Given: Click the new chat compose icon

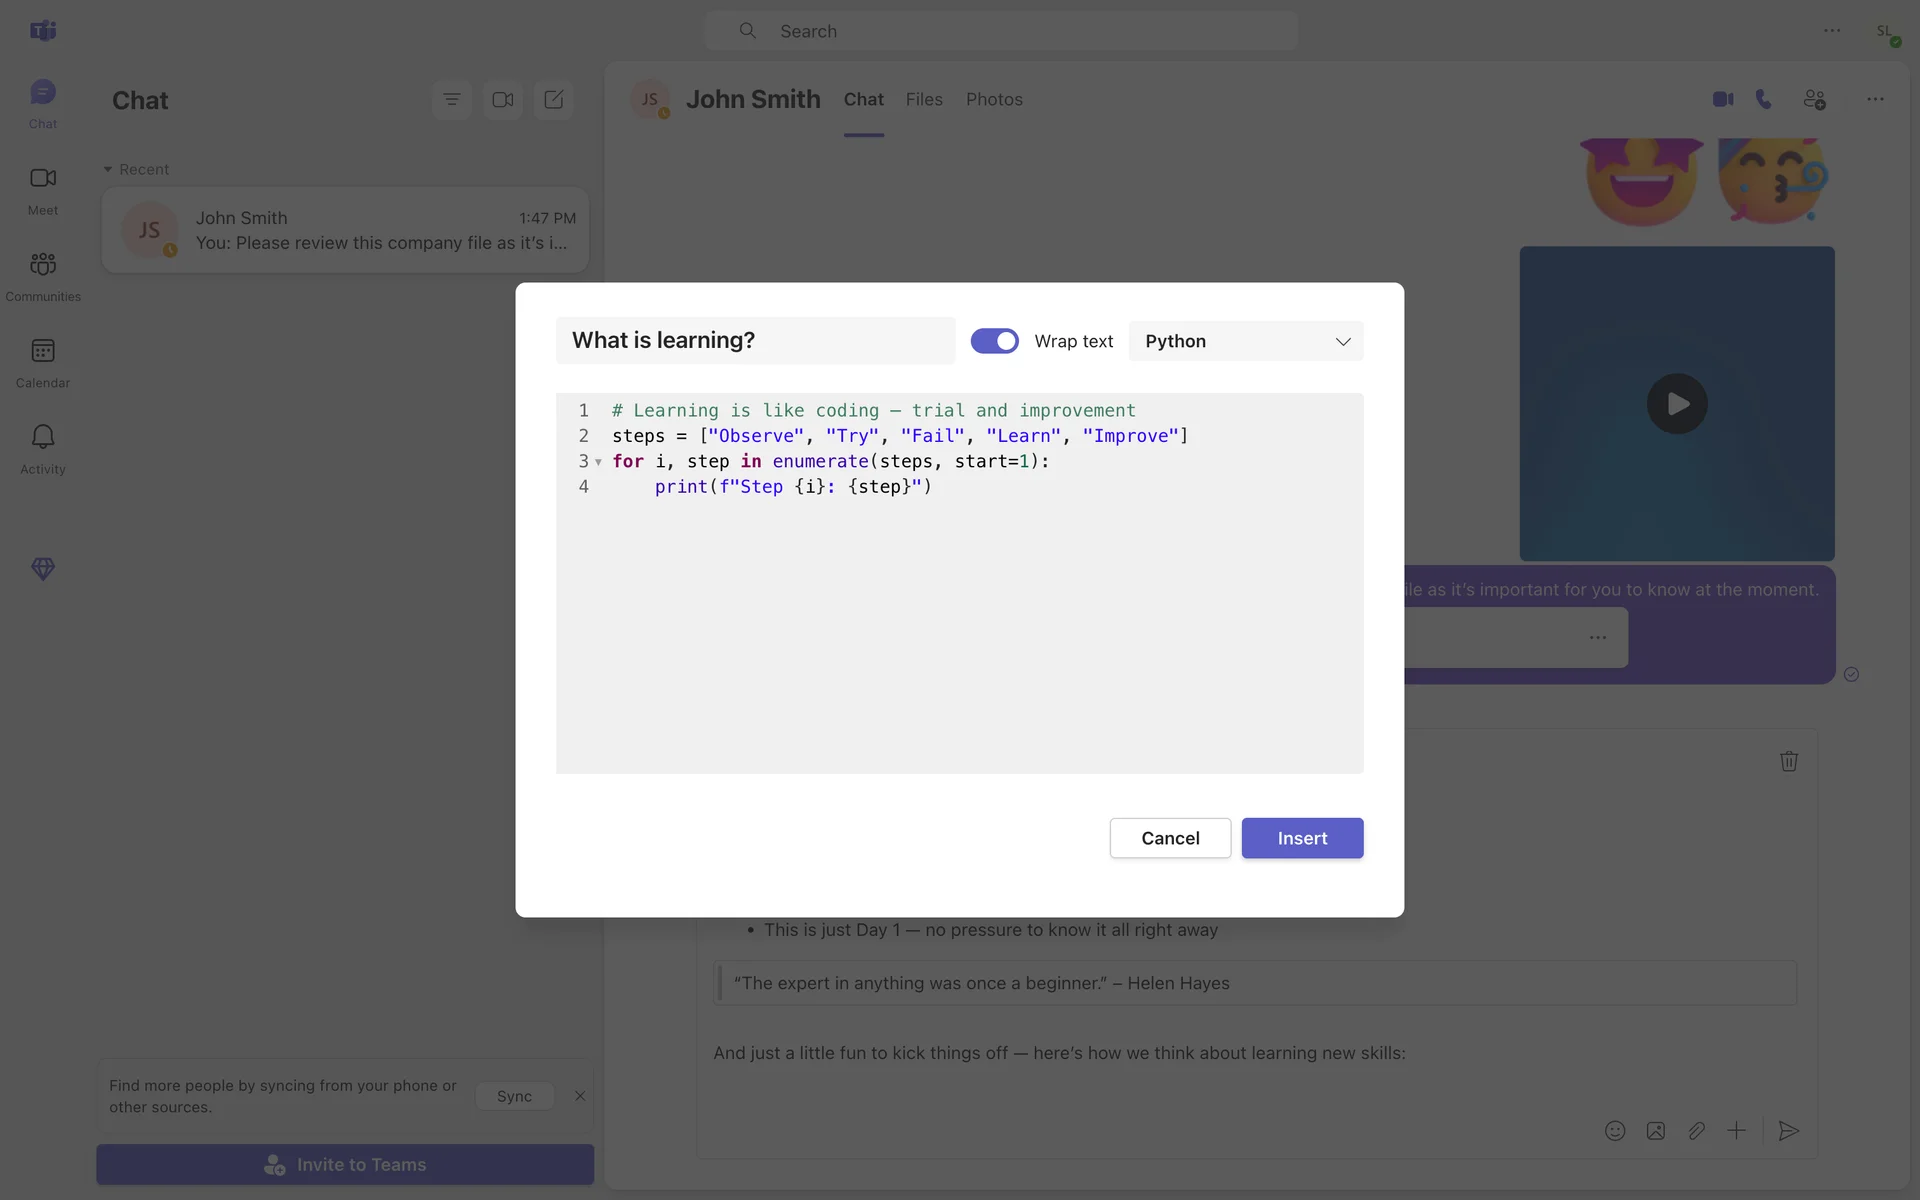Looking at the screenshot, I should (553, 99).
